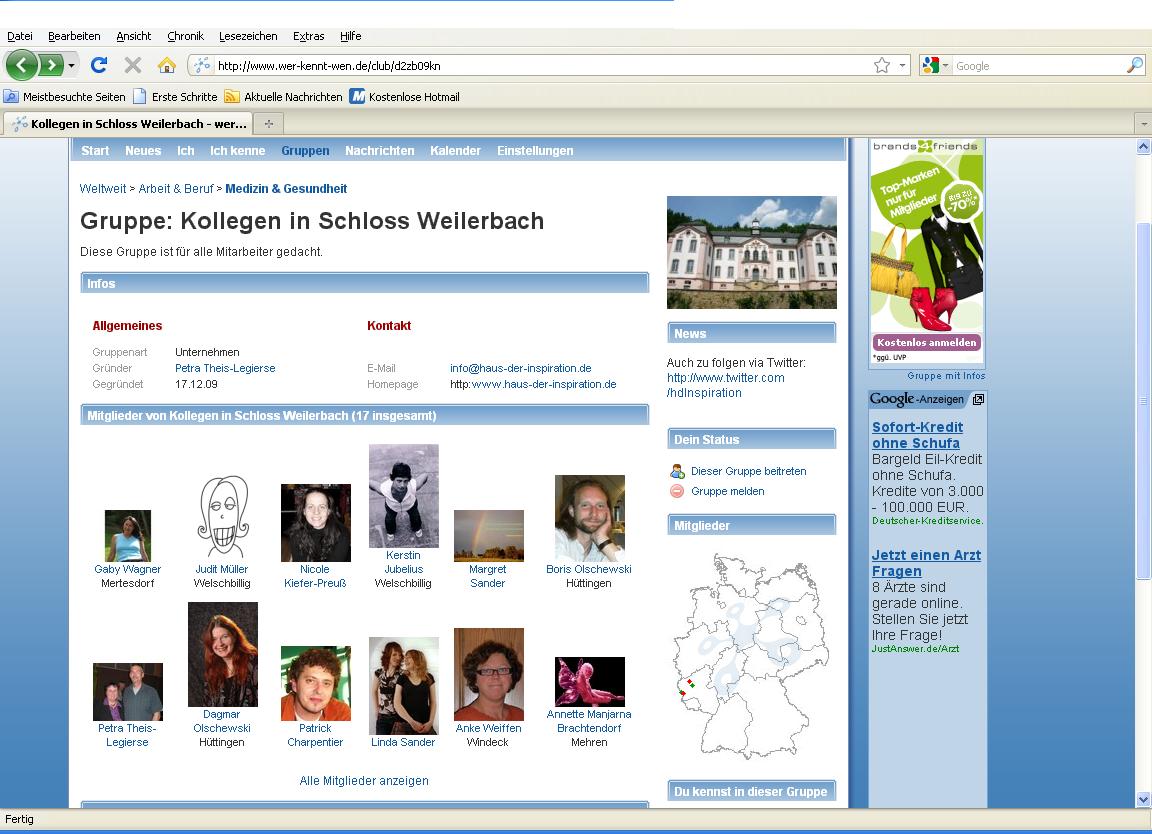Click the search magnifier icon

[1134, 65]
